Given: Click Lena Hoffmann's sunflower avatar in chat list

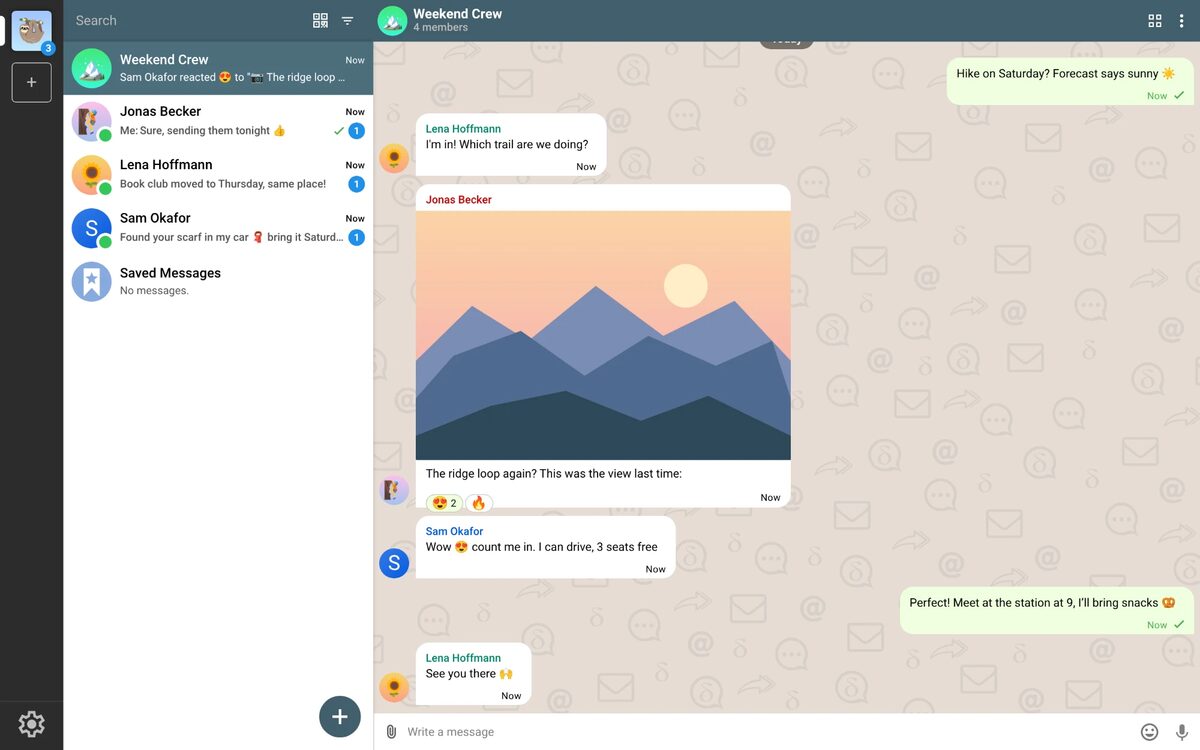Looking at the screenshot, I should click(x=91, y=175).
